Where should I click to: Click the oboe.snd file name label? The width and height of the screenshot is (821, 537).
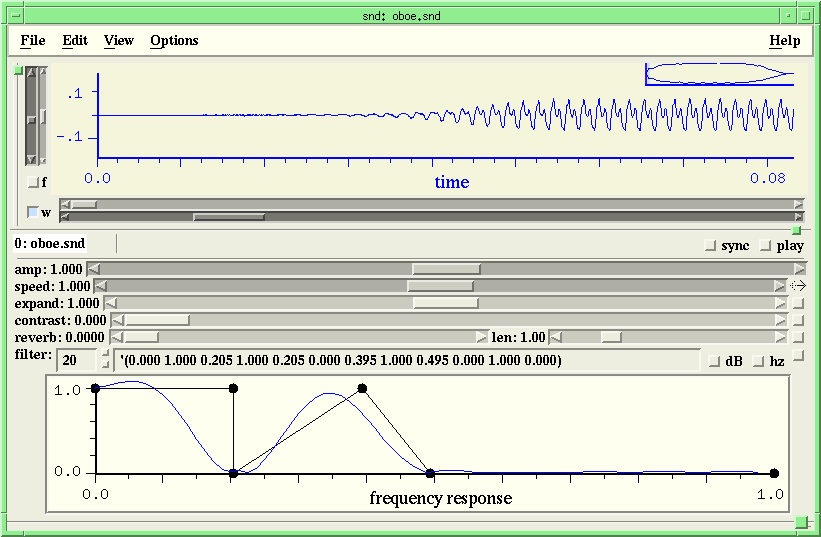[x=50, y=243]
